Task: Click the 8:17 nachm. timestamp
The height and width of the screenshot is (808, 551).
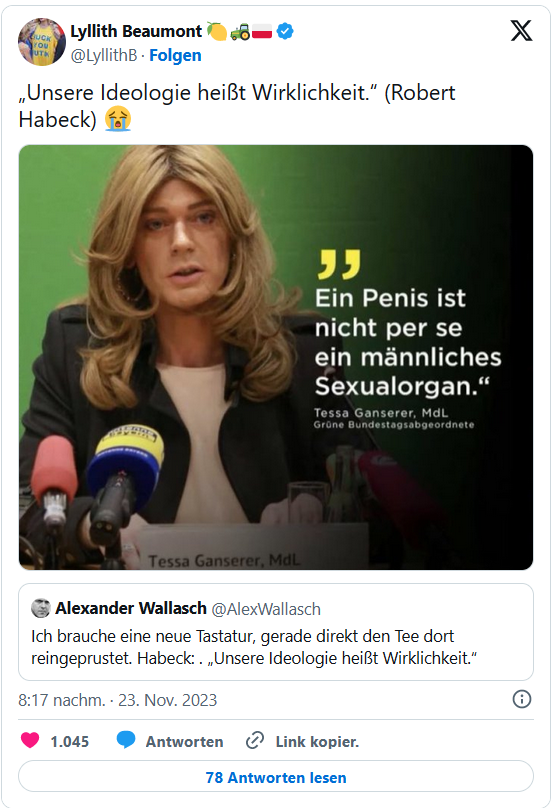Action: 62,700
